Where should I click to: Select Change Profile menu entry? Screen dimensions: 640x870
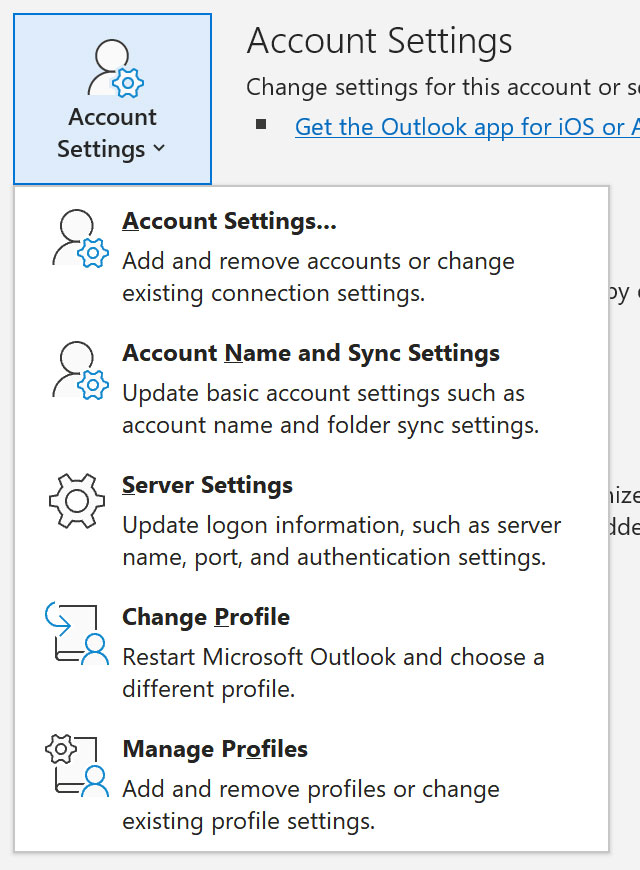point(206,617)
